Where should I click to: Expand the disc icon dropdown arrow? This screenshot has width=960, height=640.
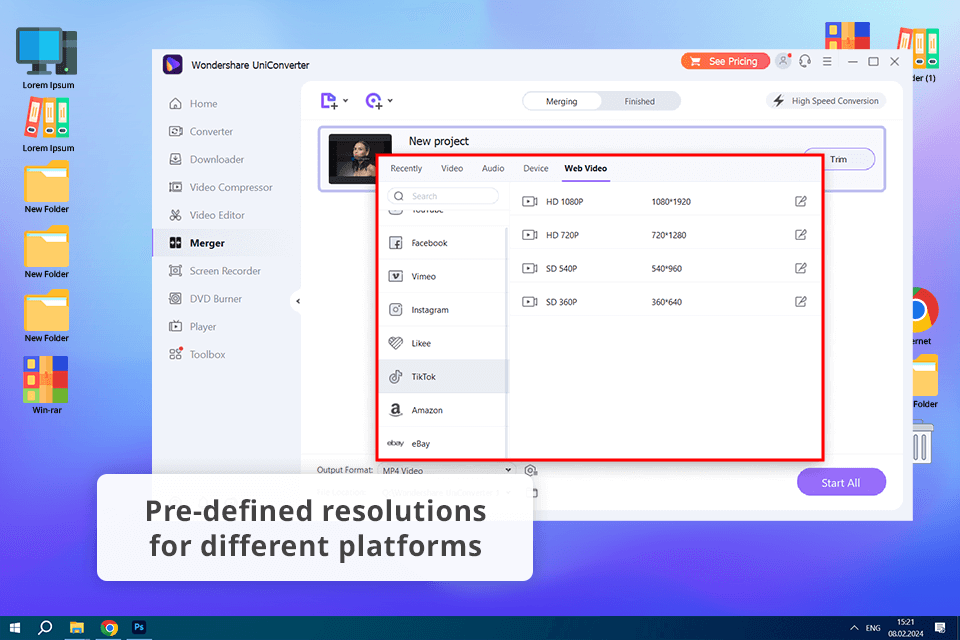click(391, 100)
